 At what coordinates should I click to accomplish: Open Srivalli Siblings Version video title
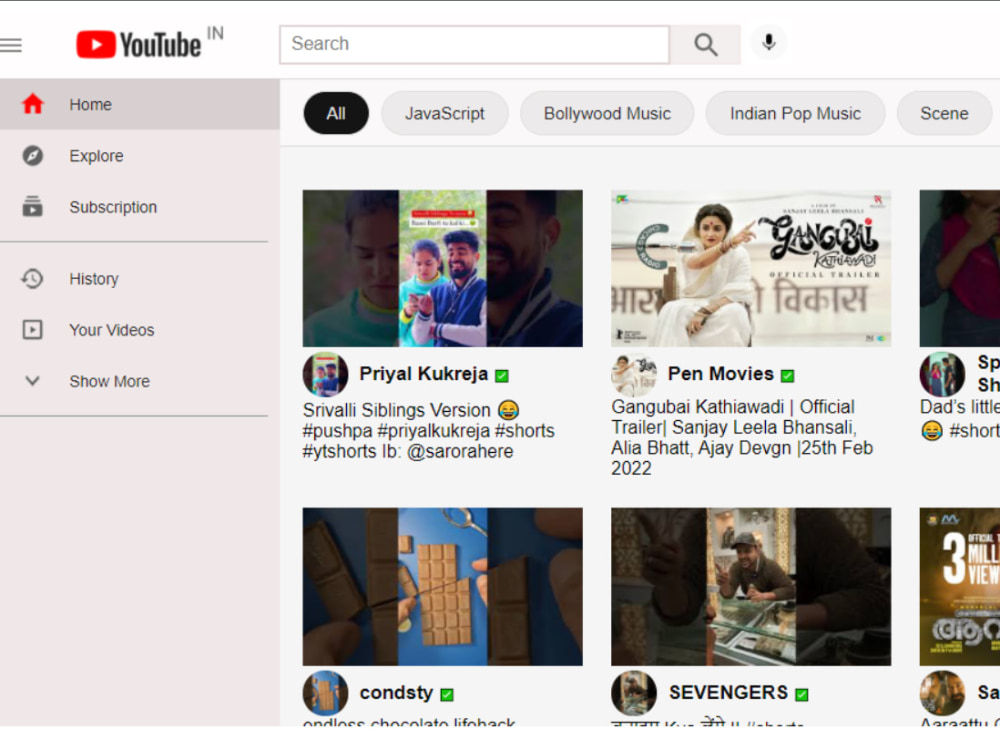coord(429,430)
